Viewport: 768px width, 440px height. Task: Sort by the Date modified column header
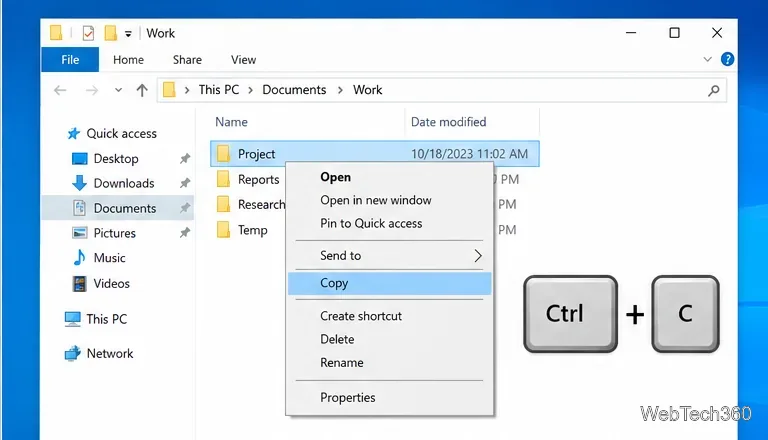point(448,122)
